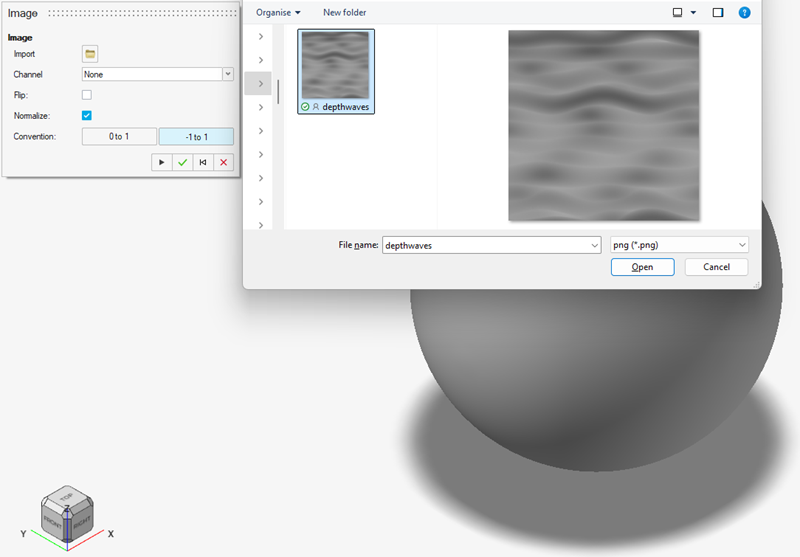This screenshot has width=800, height=557.
Task: Expand the second navigation tree chevron
Action: (x=261, y=60)
